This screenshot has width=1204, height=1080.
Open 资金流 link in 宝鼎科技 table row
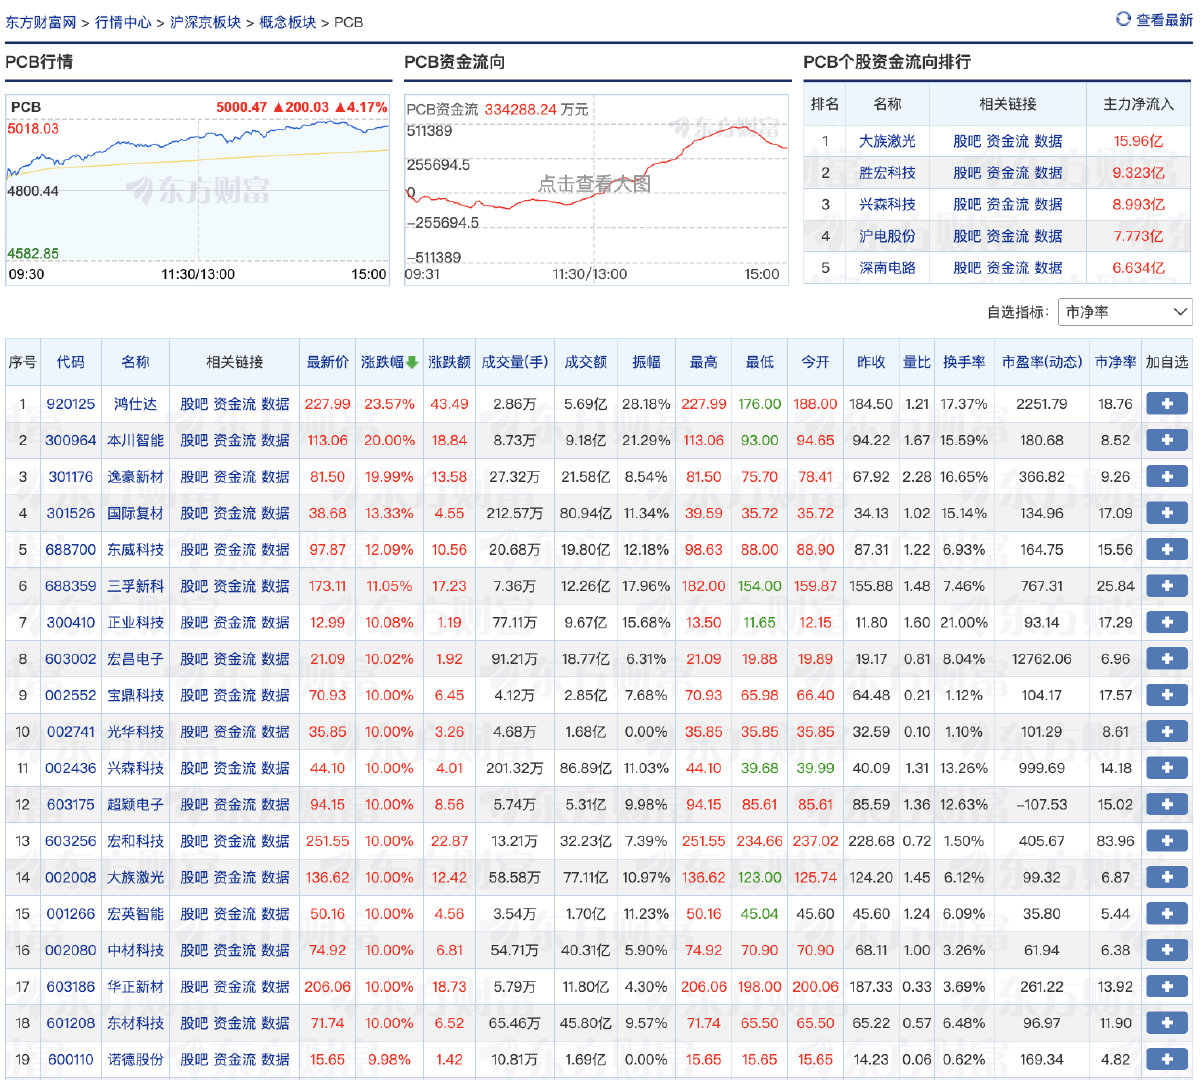[235, 695]
